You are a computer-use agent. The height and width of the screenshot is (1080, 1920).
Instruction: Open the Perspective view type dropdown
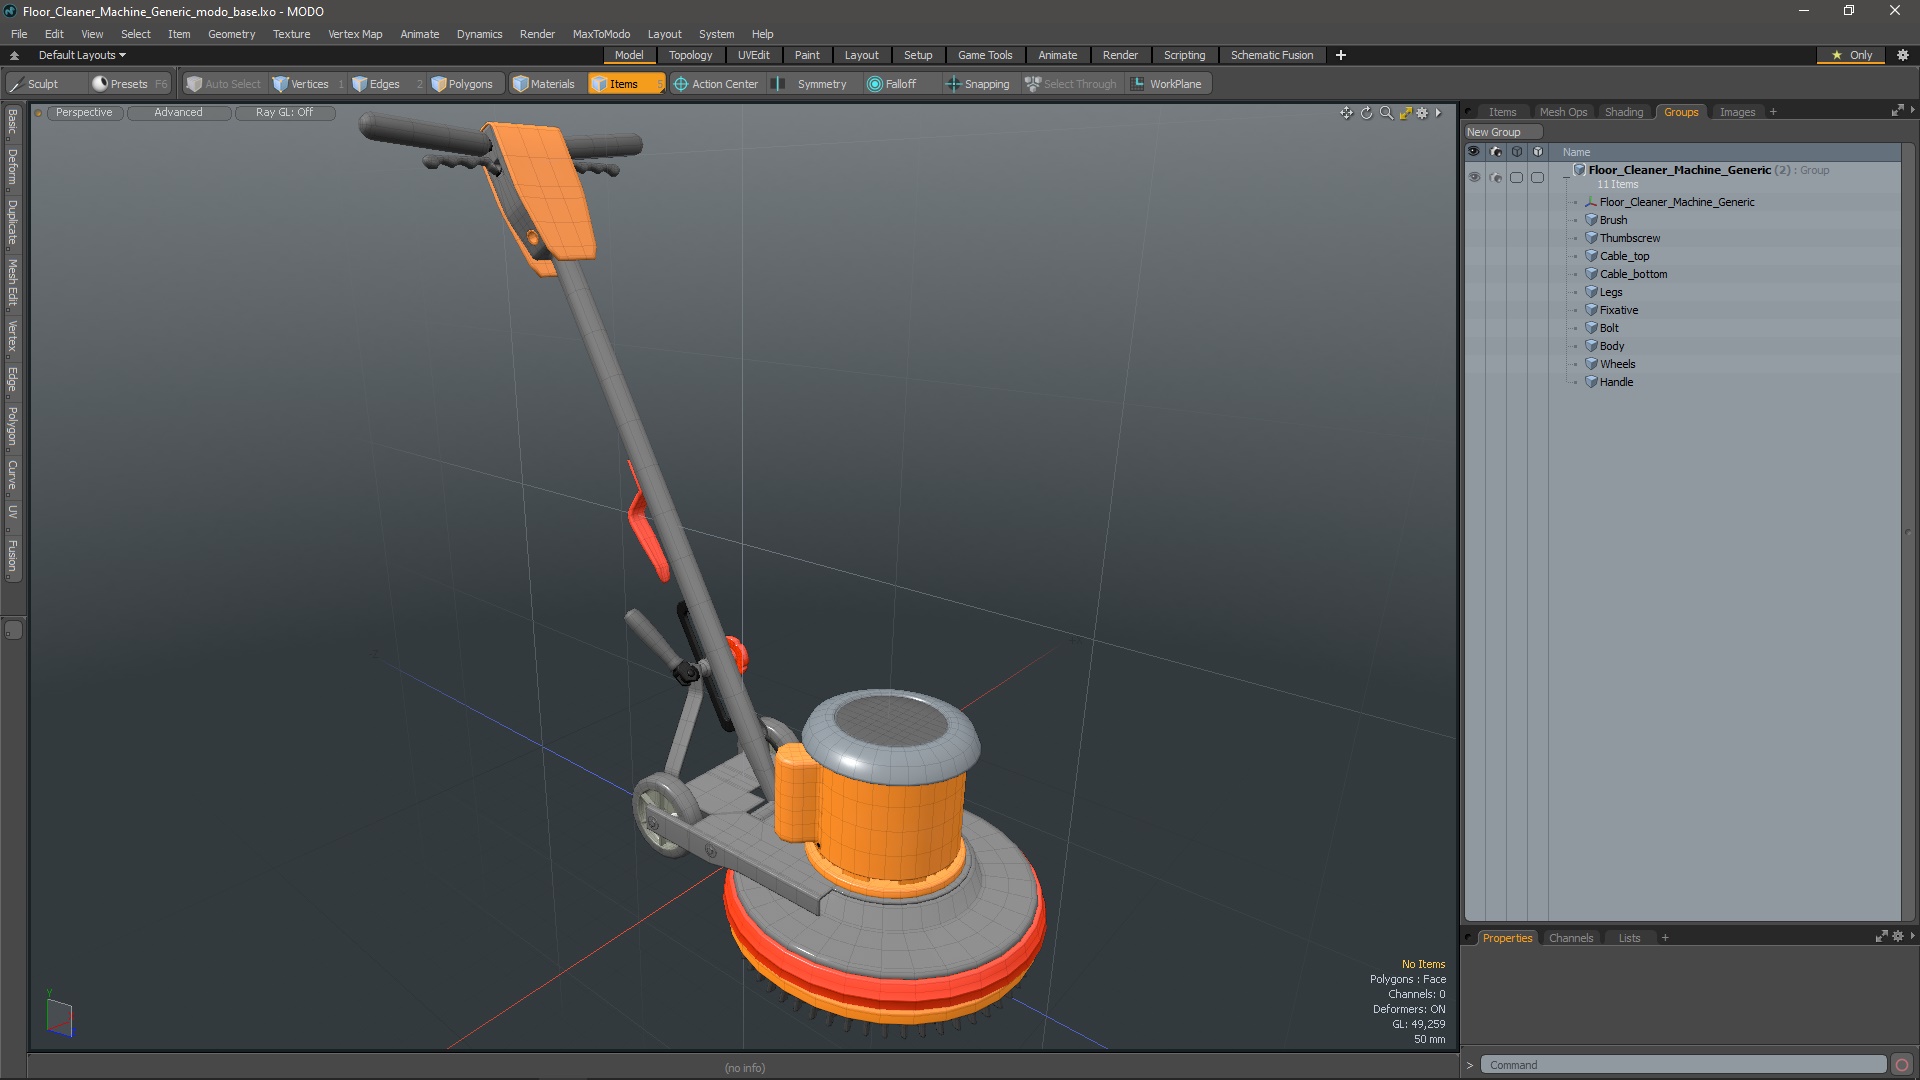click(x=84, y=112)
